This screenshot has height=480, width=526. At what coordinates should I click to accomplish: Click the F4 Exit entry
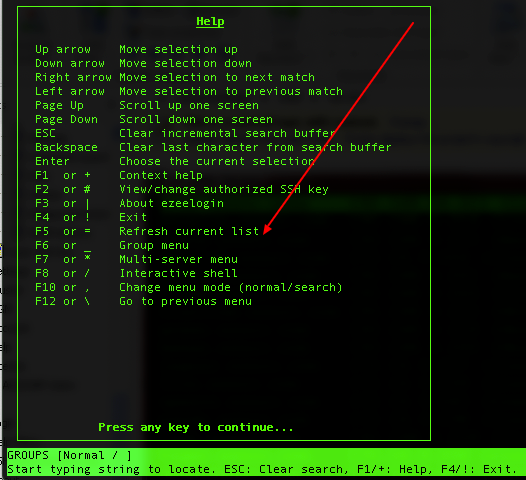click(91, 217)
